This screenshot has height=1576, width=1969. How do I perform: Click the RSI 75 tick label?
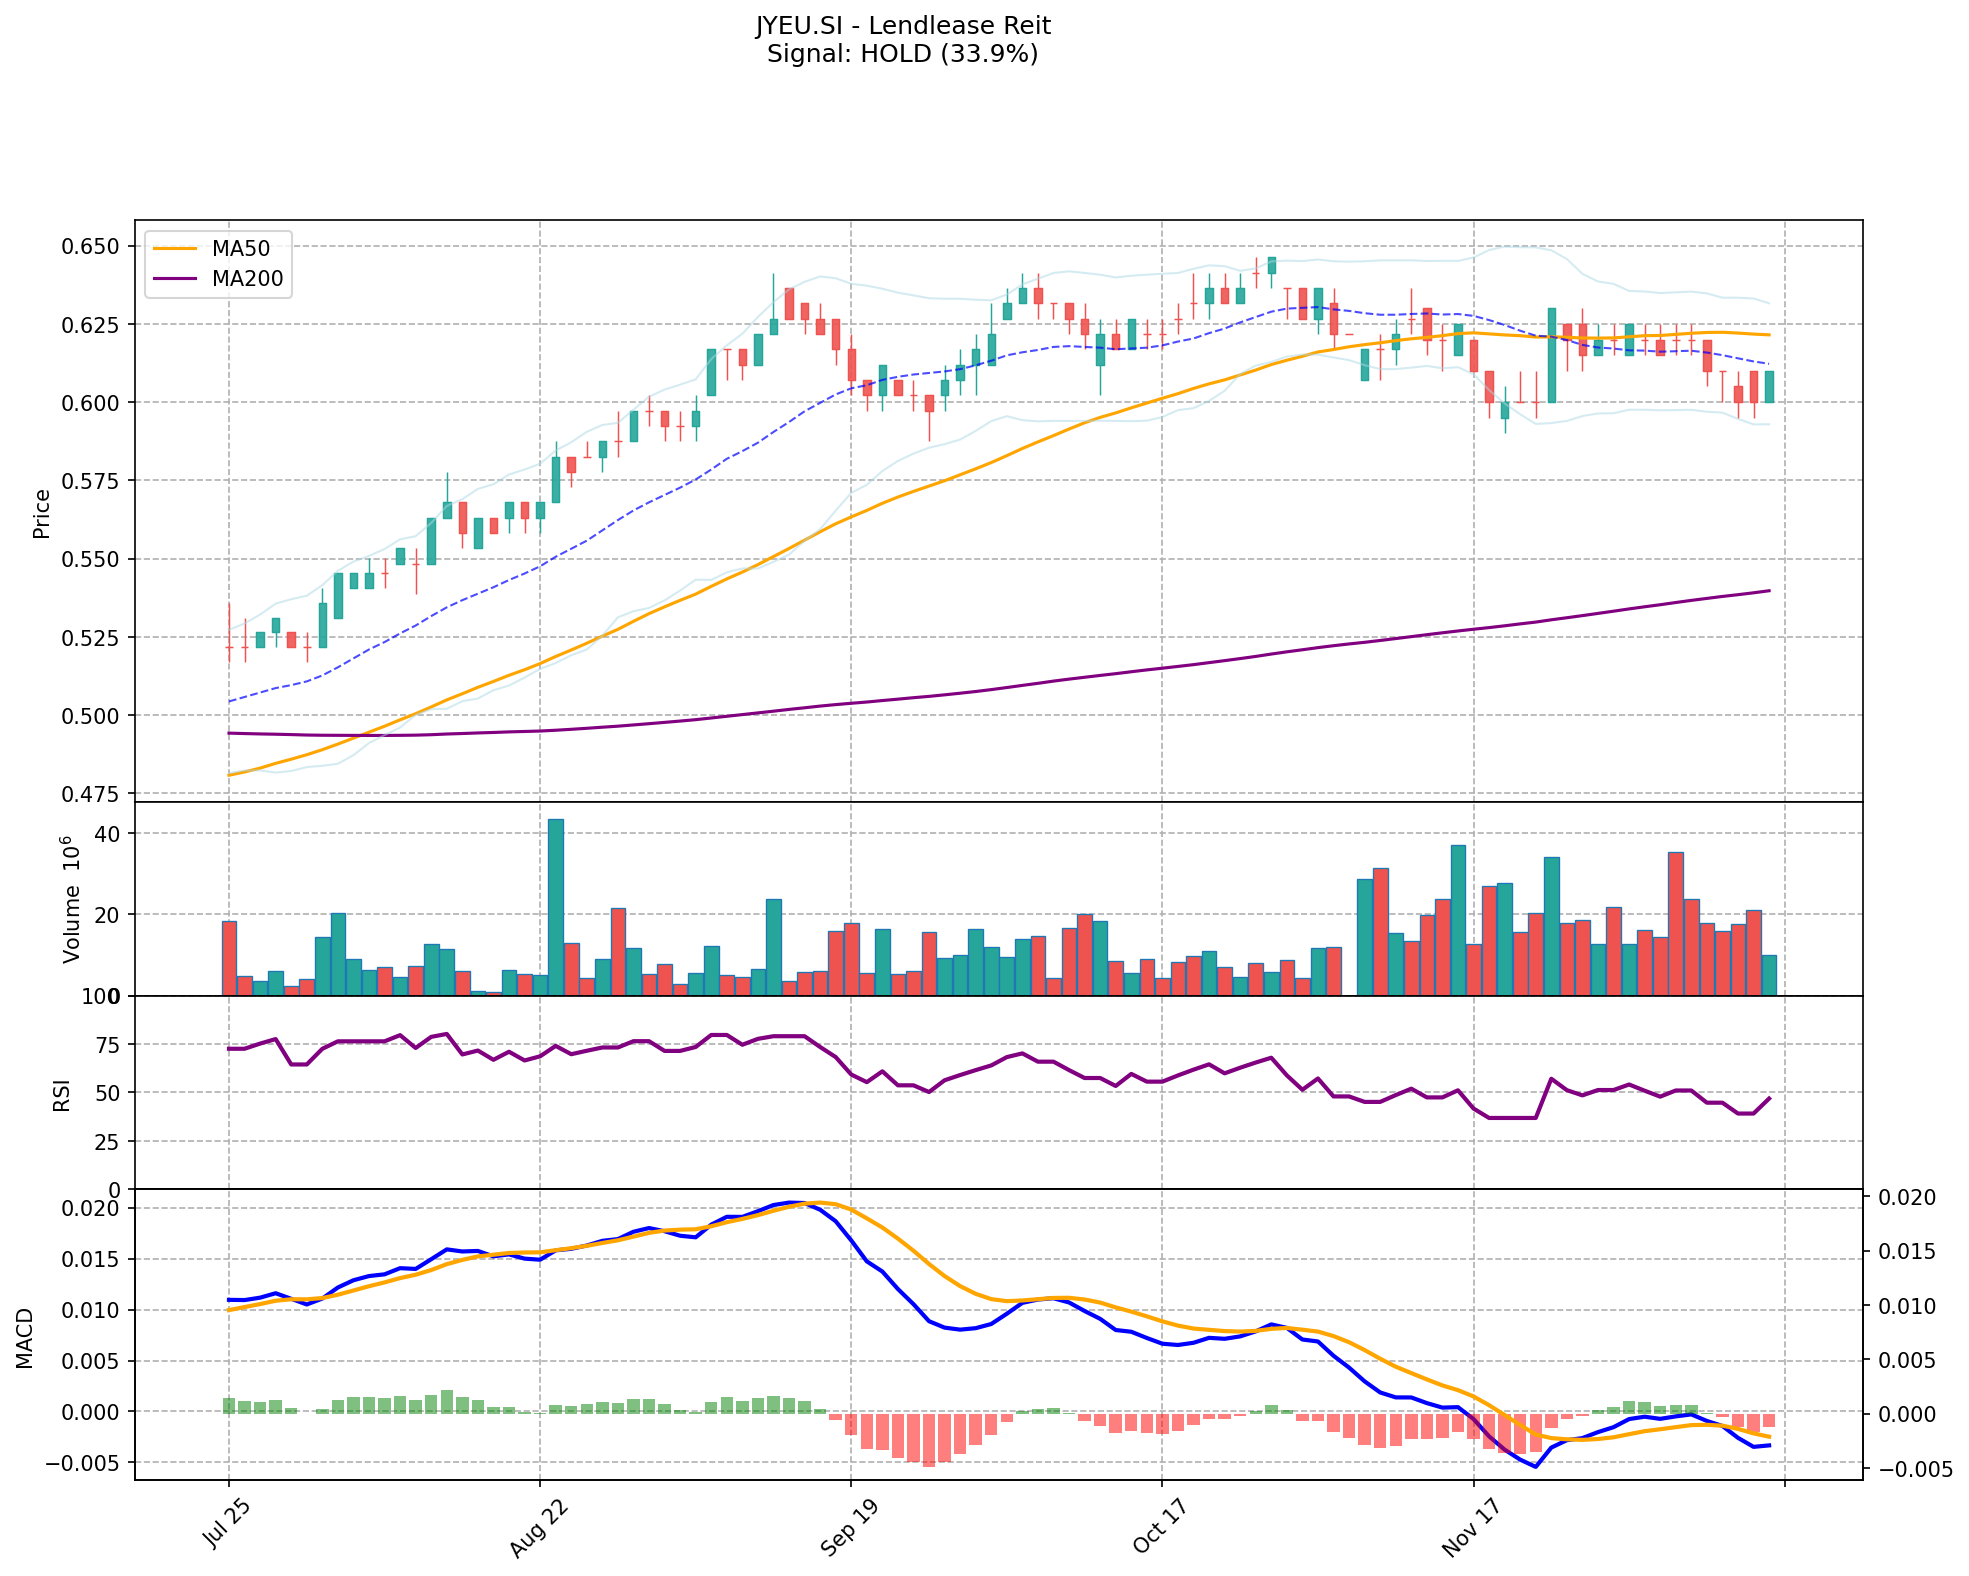(107, 1045)
